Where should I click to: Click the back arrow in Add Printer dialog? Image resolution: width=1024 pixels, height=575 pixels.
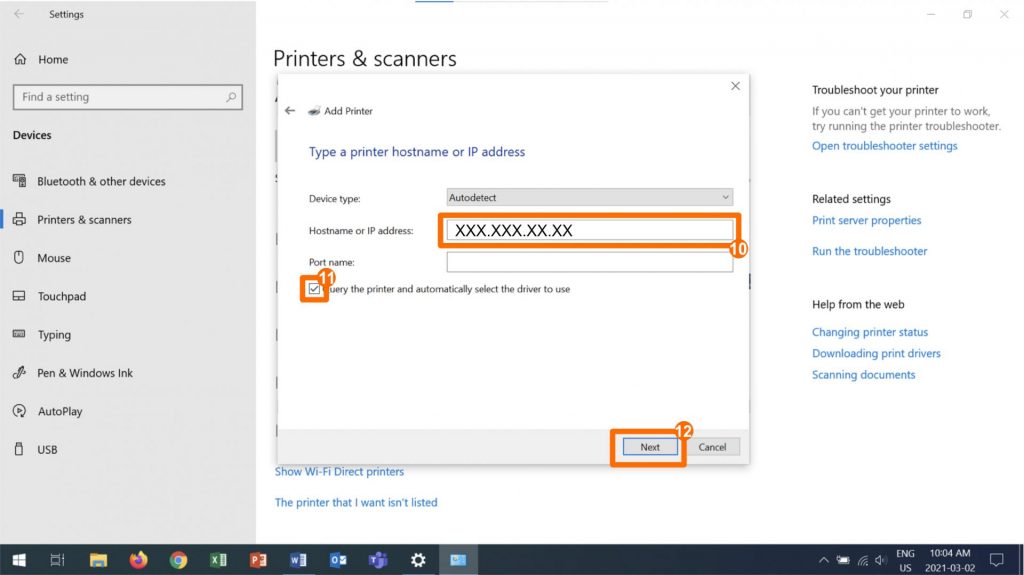coord(290,111)
